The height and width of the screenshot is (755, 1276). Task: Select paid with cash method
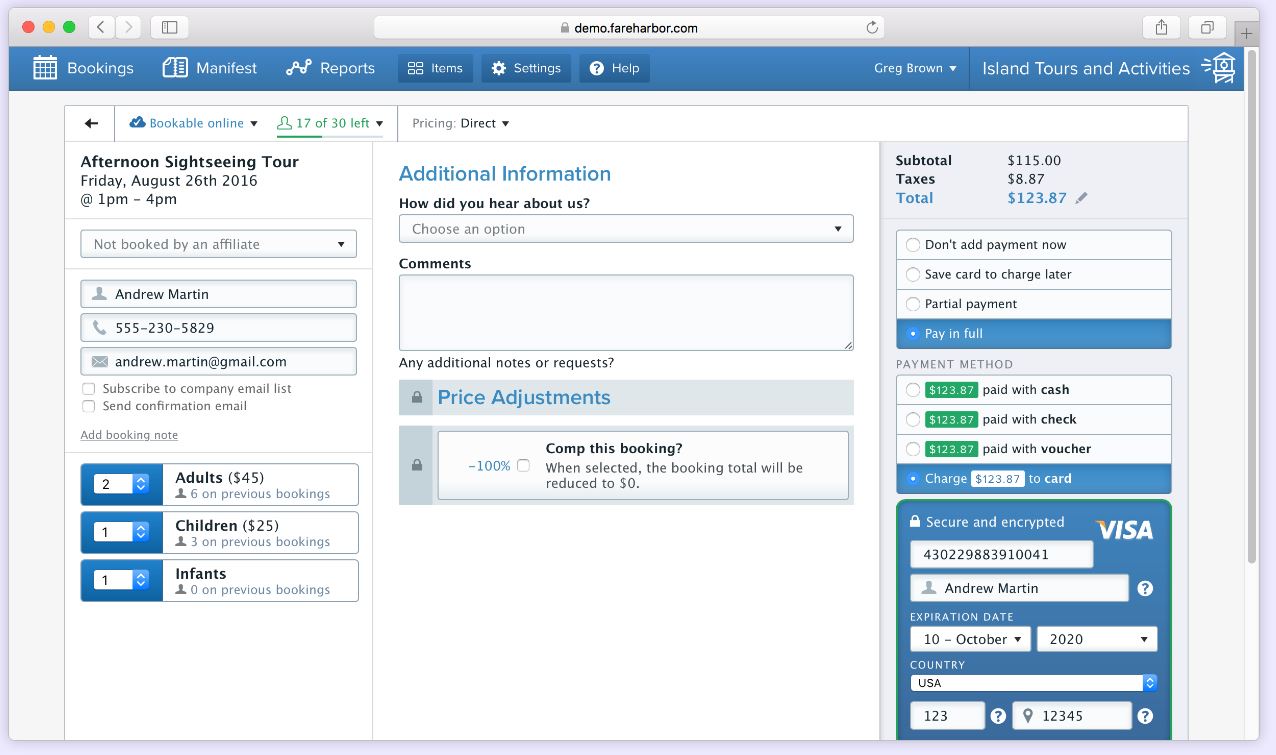tap(1034, 390)
